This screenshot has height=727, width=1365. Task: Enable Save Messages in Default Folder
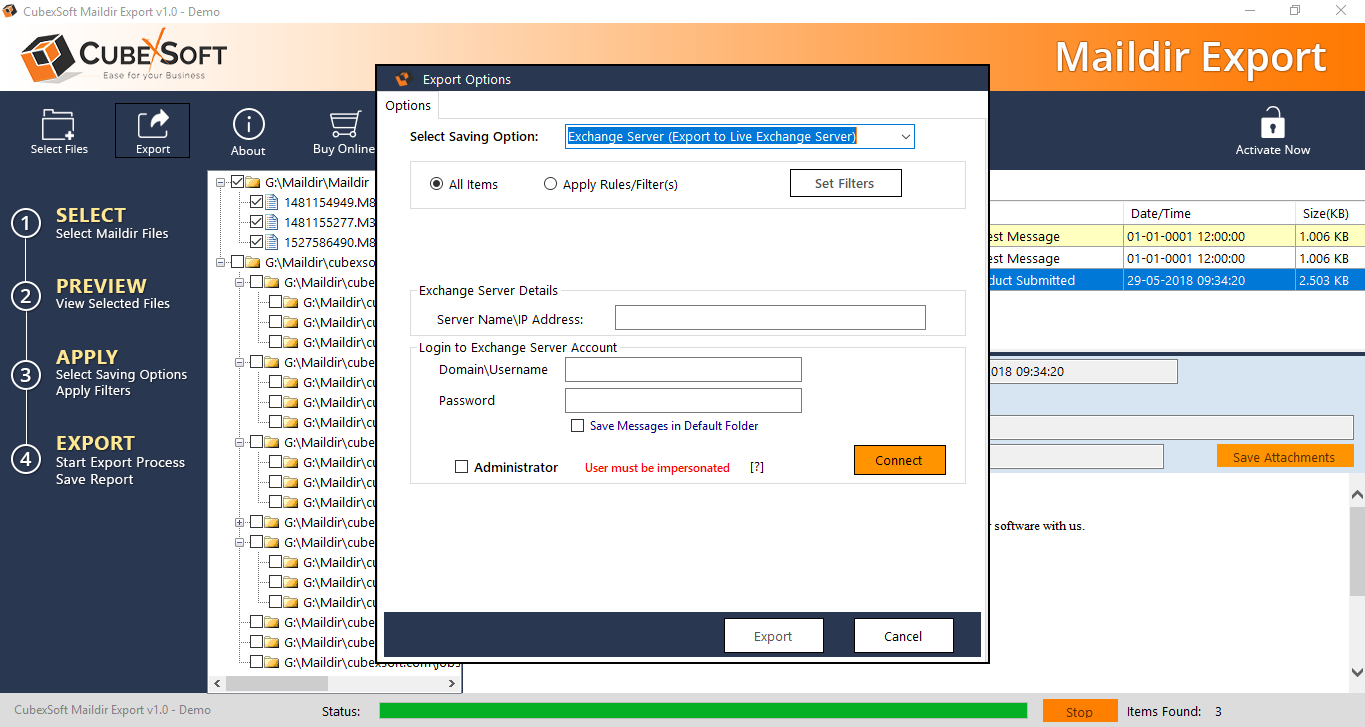pyautogui.click(x=577, y=426)
